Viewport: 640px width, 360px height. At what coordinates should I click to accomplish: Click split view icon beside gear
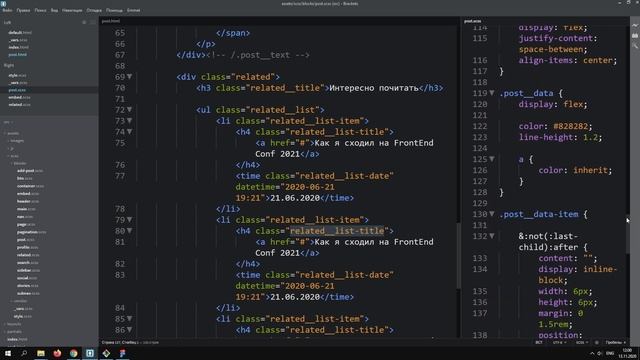click(x=93, y=22)
